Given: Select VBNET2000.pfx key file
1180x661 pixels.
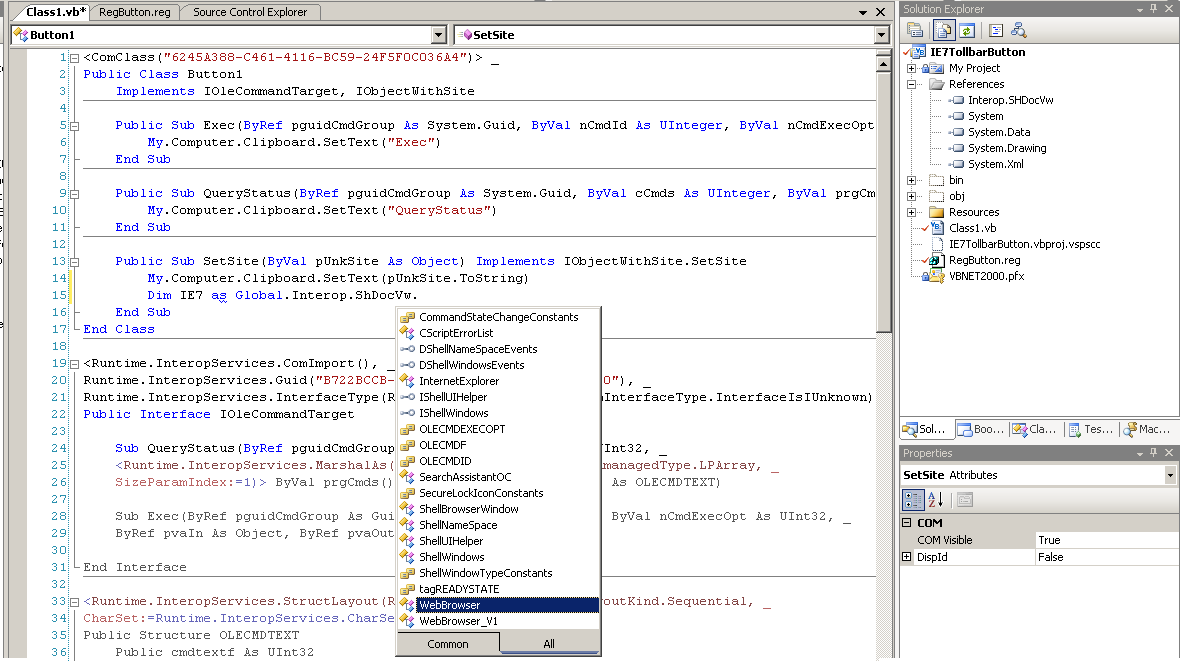Looking at the screenshot, I should point(986,276).
